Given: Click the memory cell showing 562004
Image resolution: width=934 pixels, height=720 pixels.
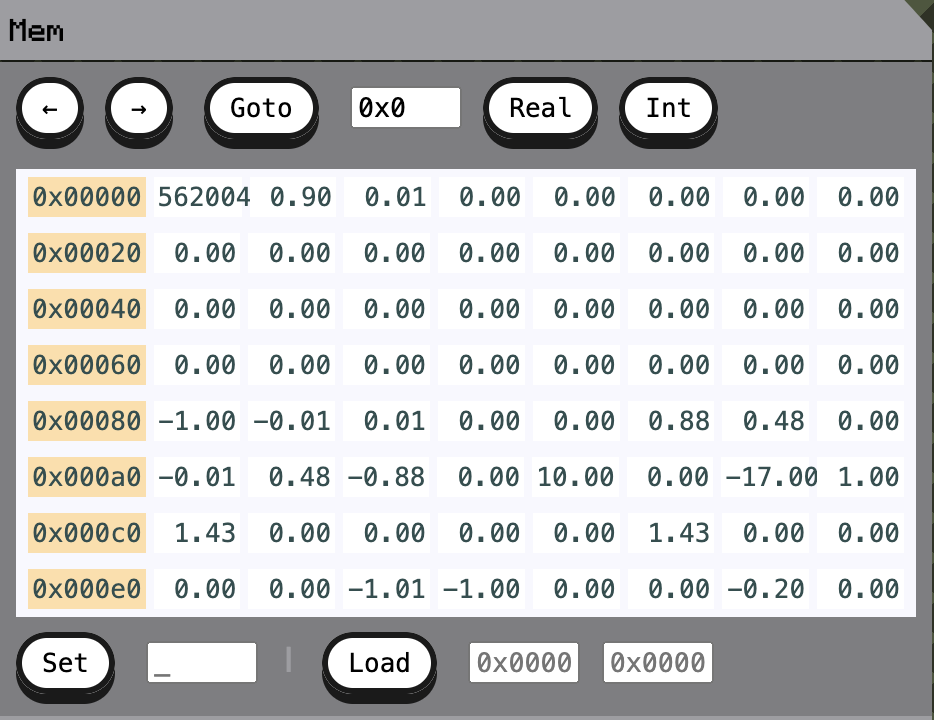Looking at the screenshot, I should pyautogui.click(x=203, y=198).
